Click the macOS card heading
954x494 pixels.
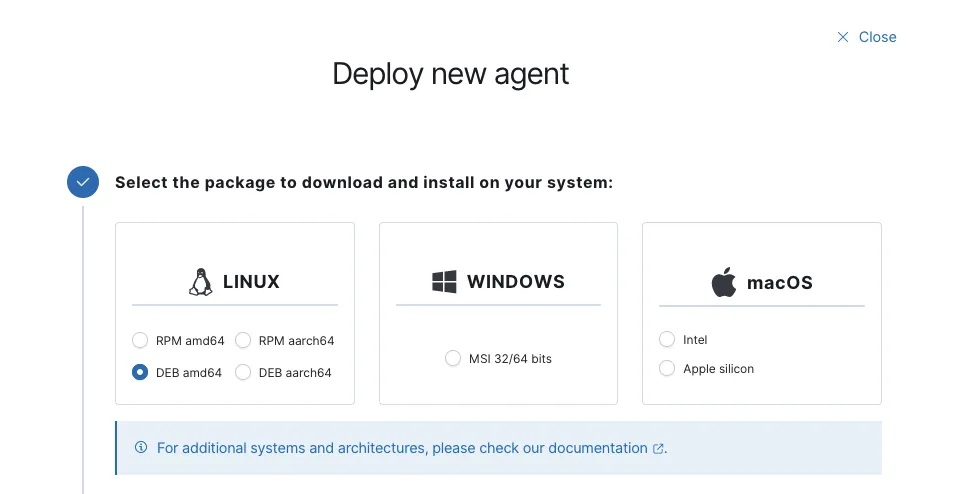[x=780, y=283]
